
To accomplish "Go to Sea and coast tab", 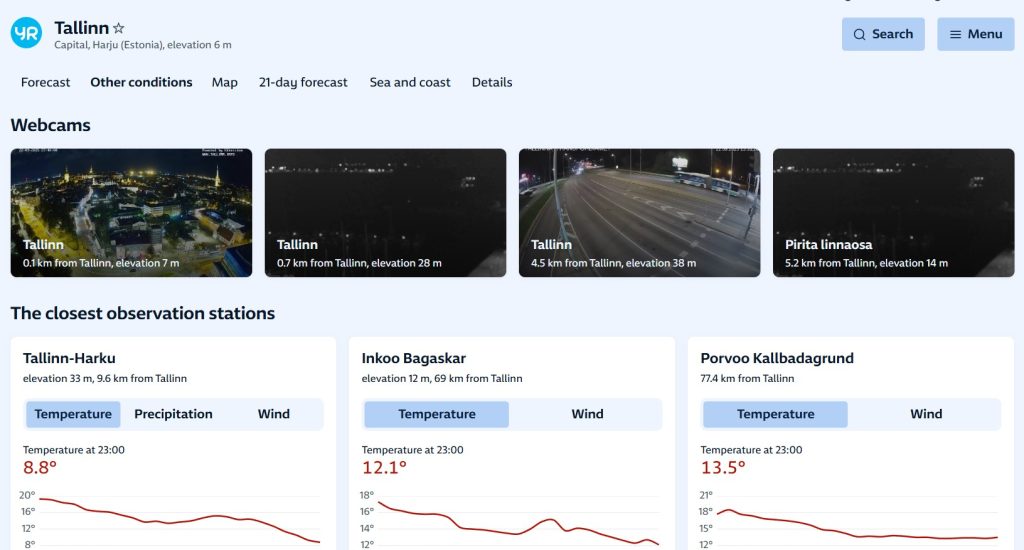I will click(x=410, y=82).
